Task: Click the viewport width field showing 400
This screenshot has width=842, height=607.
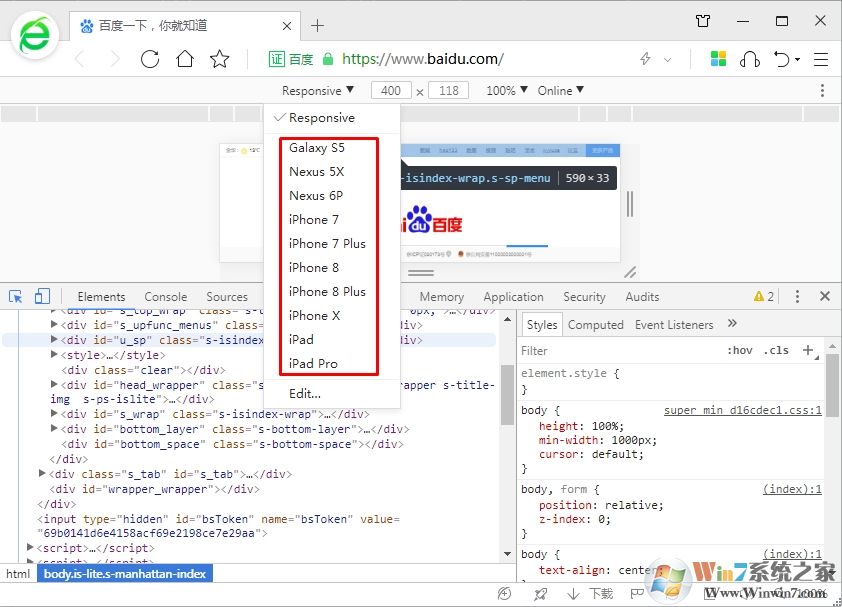Action: [390, 90]
